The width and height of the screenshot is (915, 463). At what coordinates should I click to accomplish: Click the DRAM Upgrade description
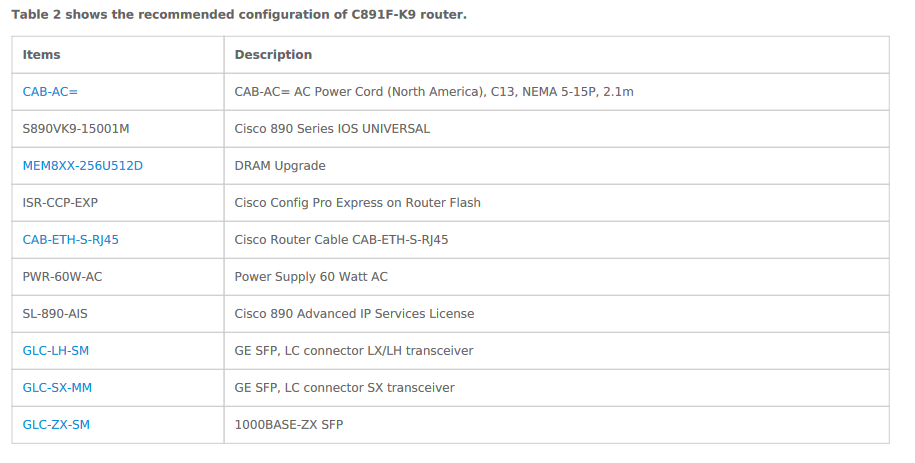280,166
